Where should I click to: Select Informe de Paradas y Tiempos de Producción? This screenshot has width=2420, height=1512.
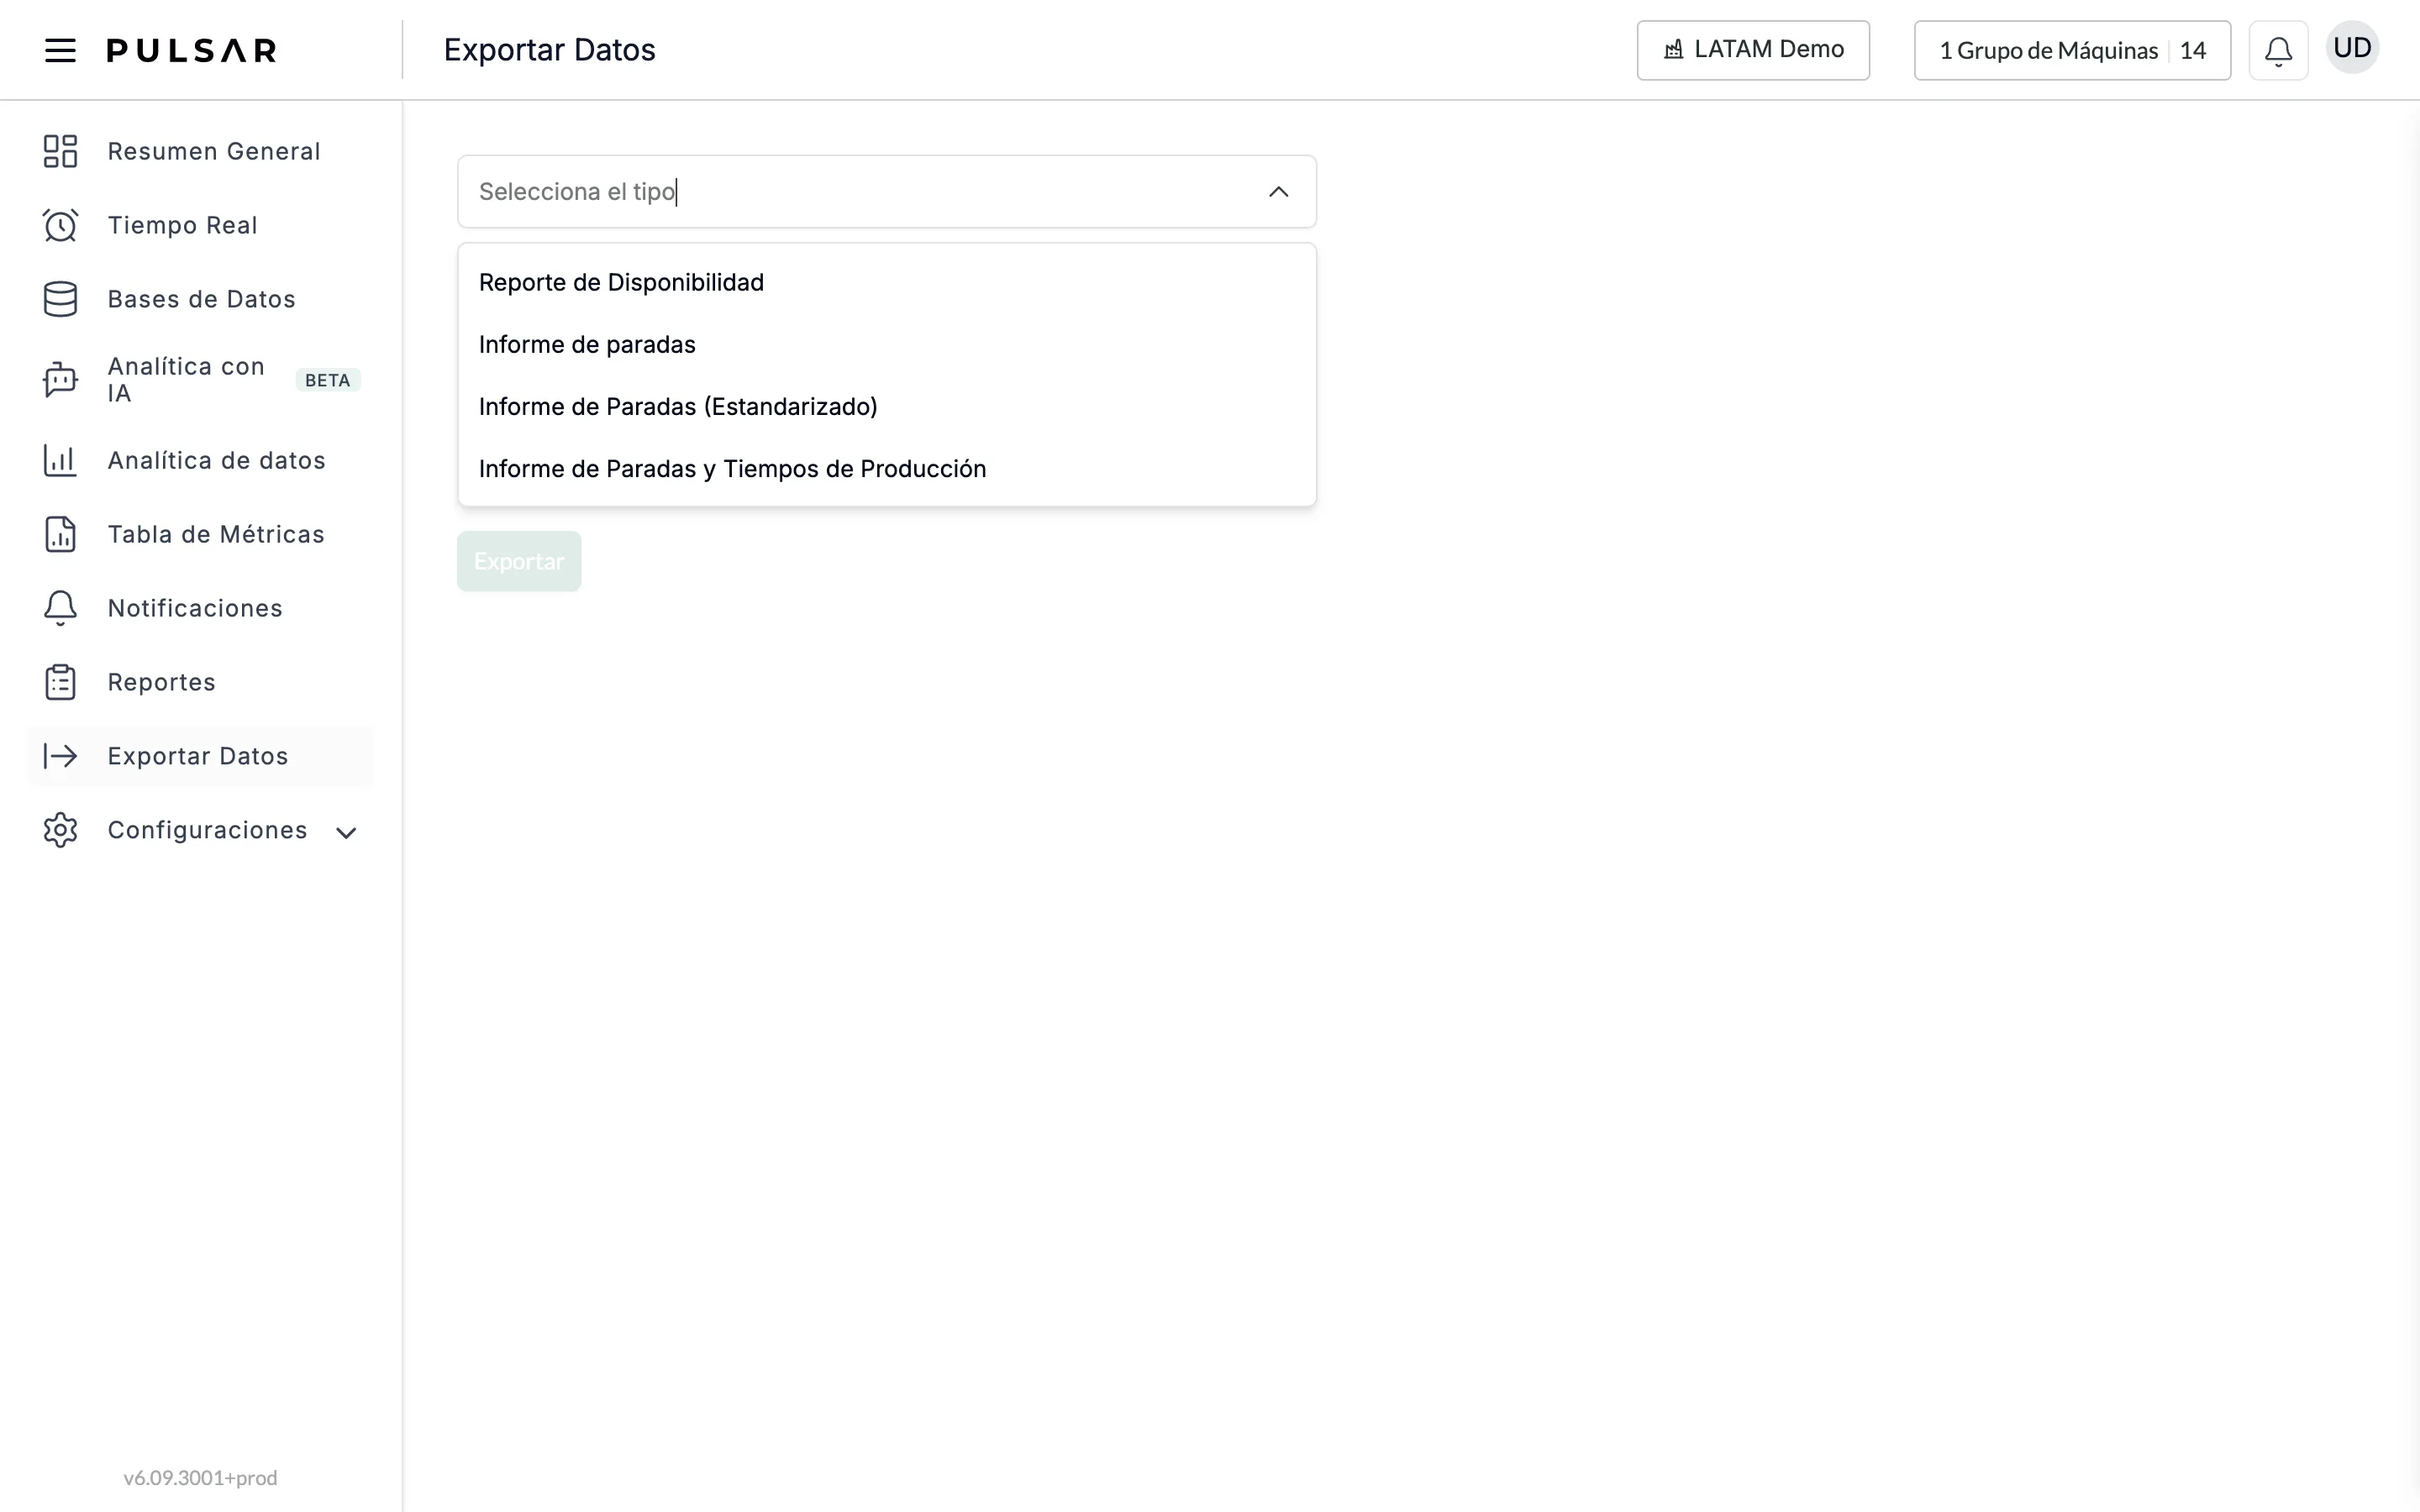[x=886, y=468]
